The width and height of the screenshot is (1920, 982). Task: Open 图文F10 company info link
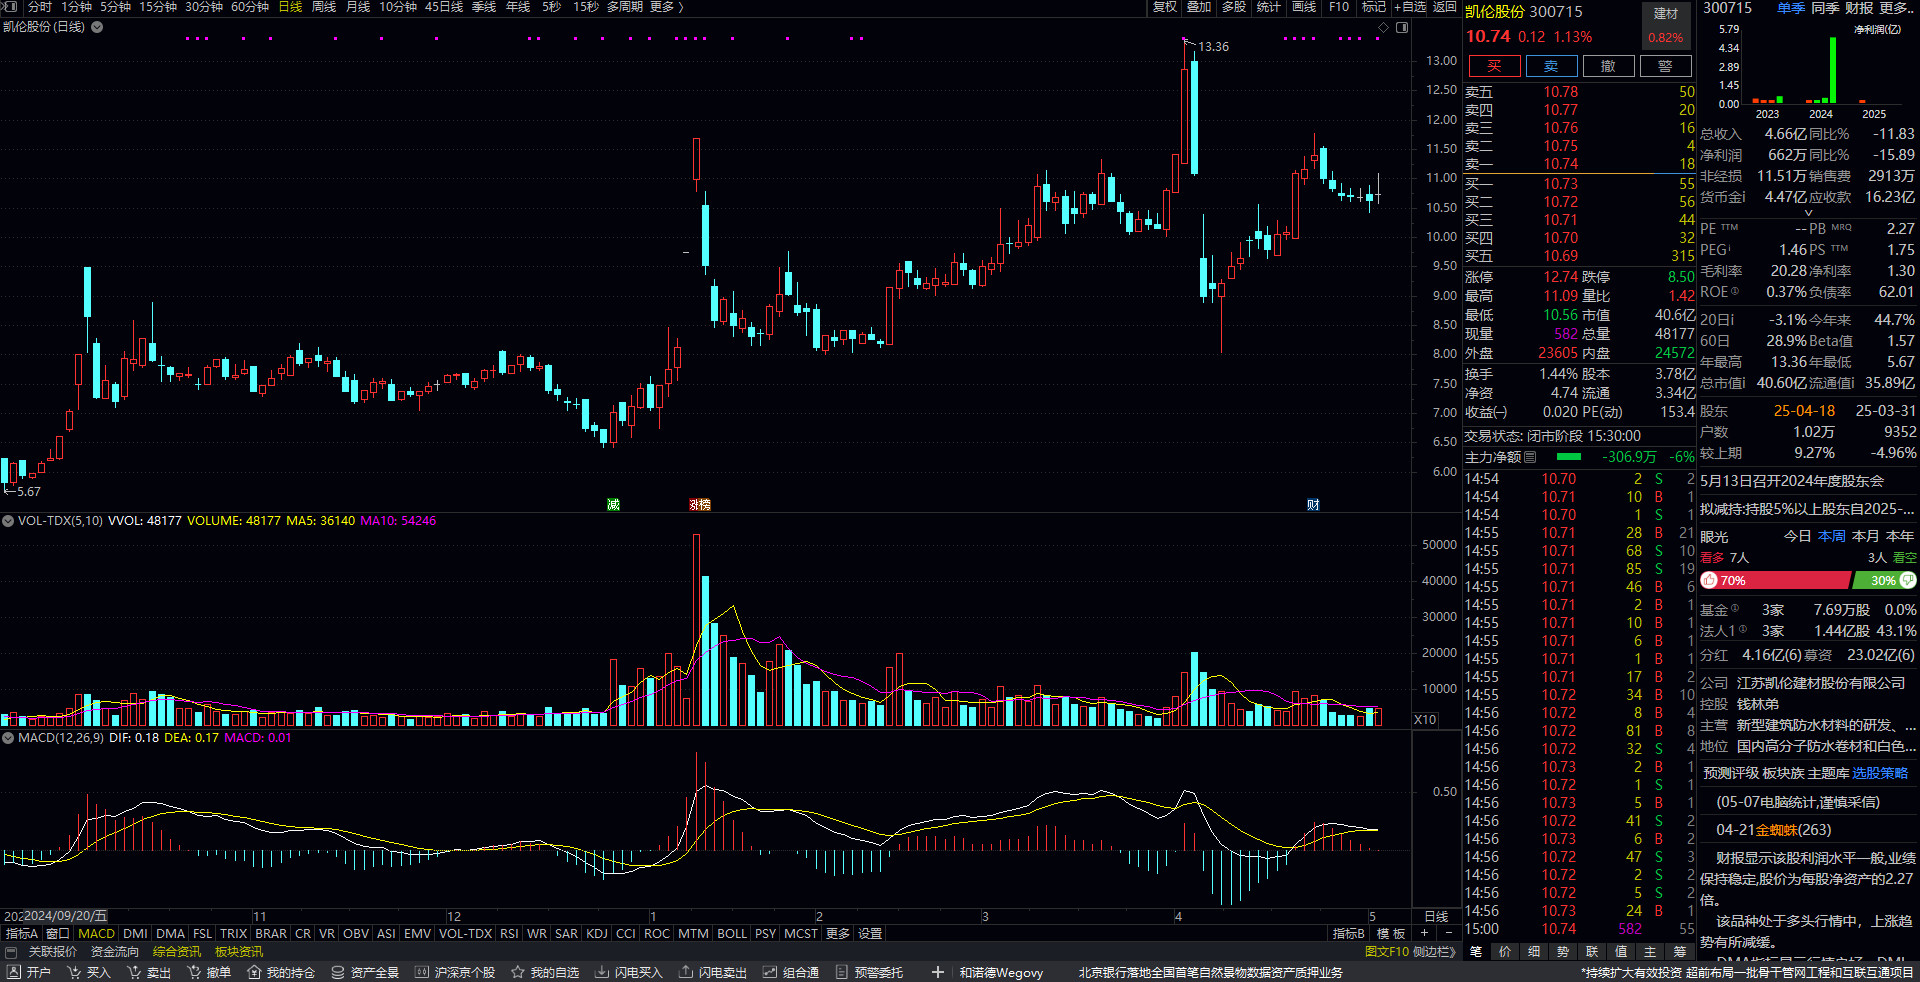(1386, 952)
